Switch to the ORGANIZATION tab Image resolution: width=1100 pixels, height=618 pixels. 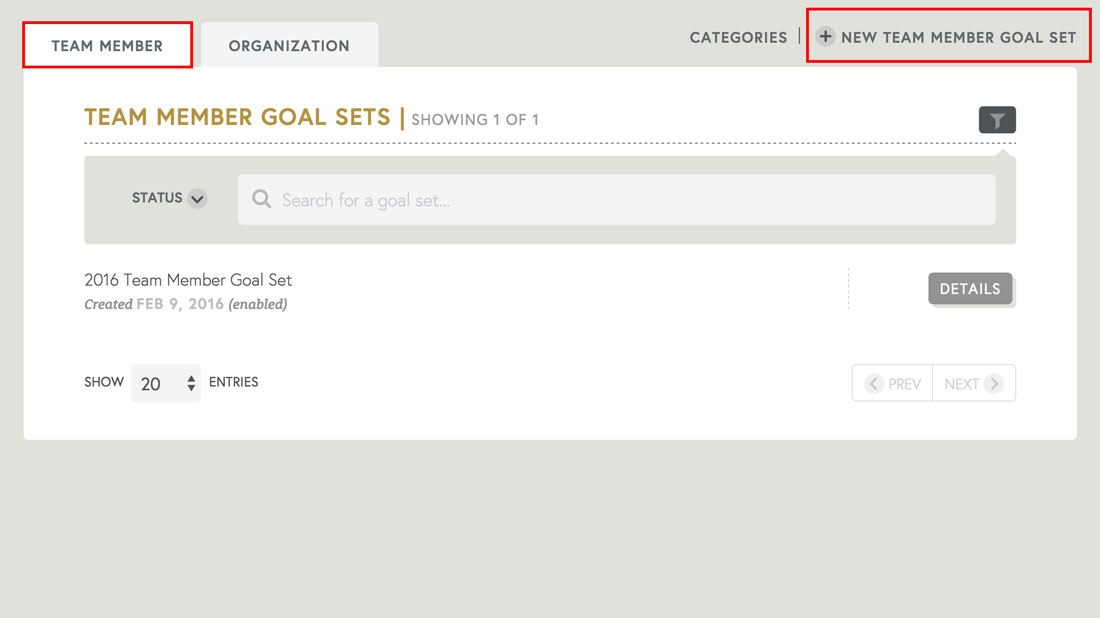click(x=289, y=45)
